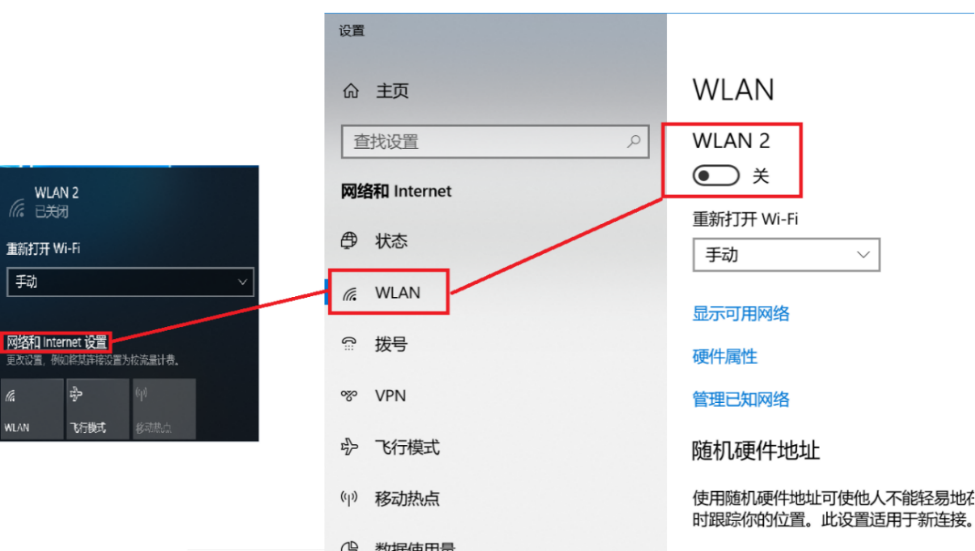This screenshot has width=975, height=551.
Task: Expand the 手动 dropdown in dark flyout
Action: 130,282
